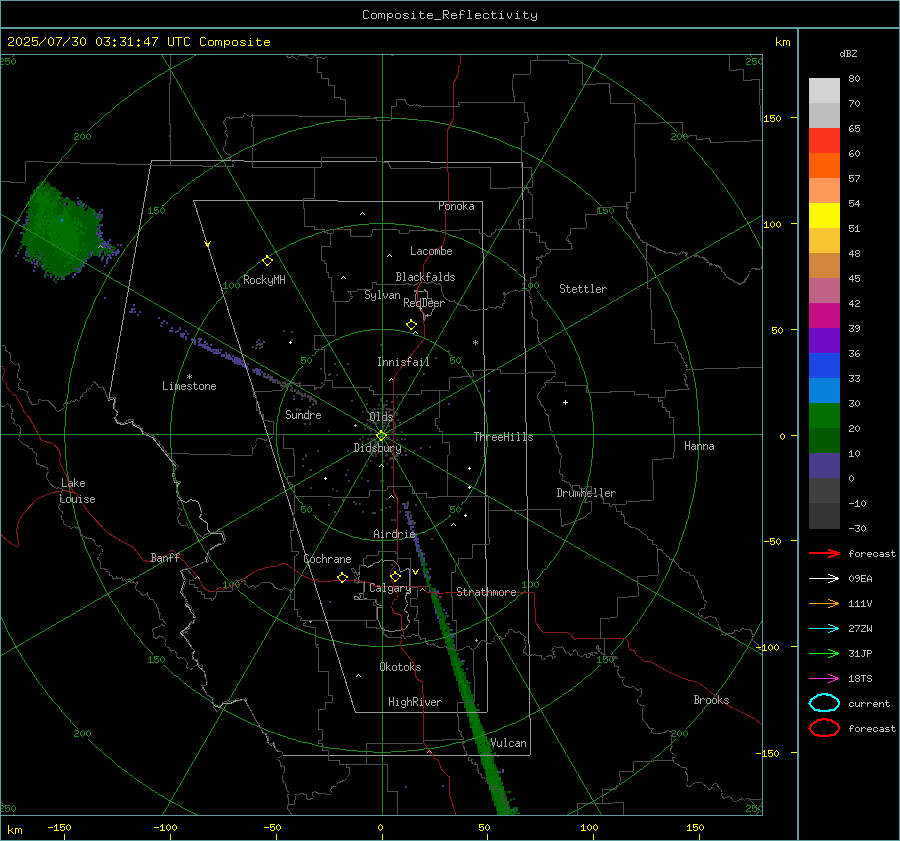Click the cyan 'current' ellipse legend icon
This screenshot has height=841, width=900.
(824, 703)
